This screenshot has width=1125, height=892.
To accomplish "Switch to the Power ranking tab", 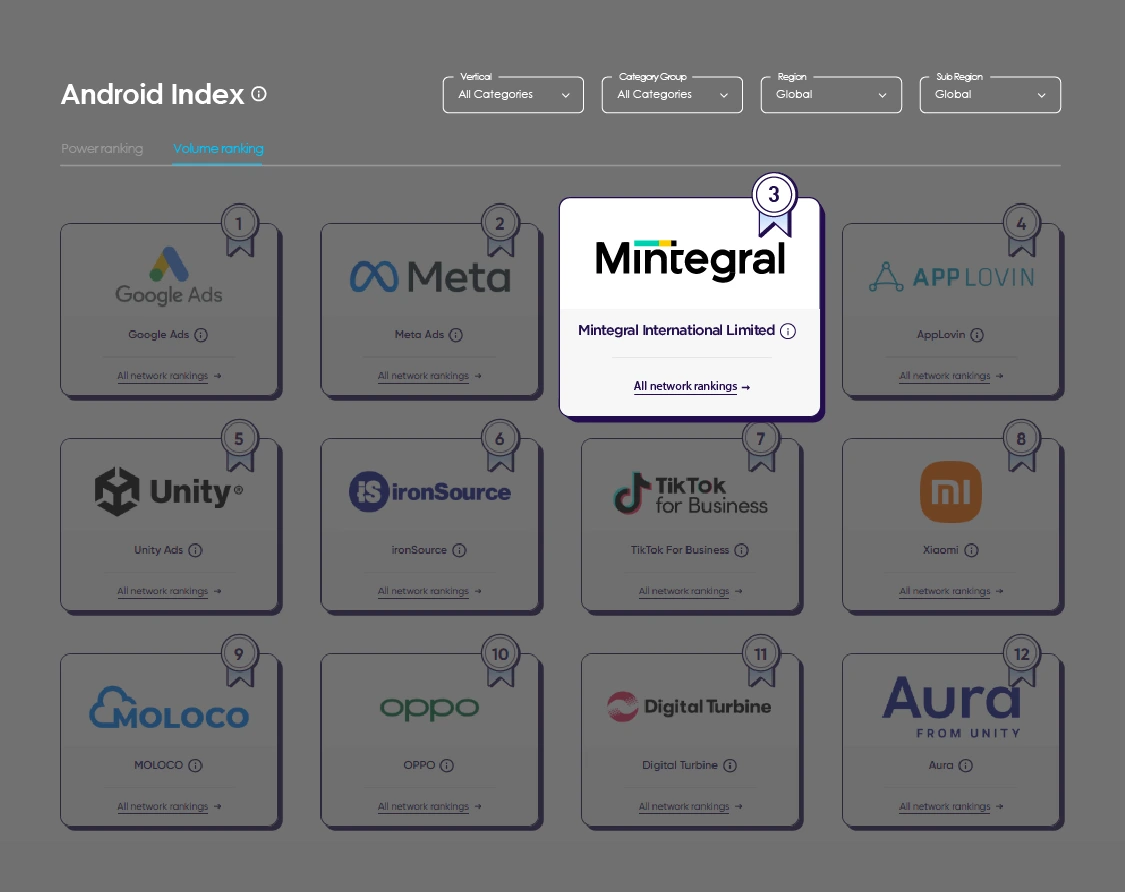I will pos(102,149).
